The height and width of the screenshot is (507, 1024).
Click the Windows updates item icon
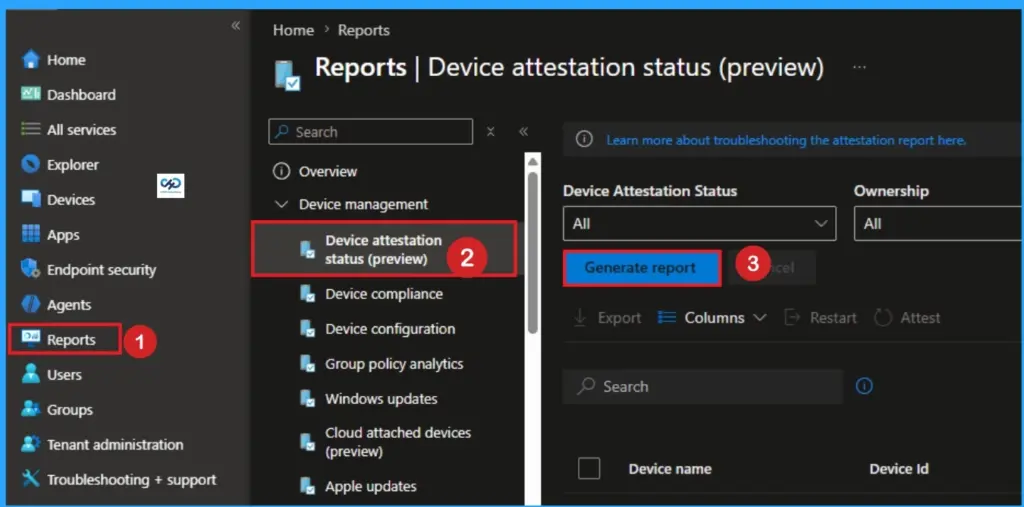point(308,399)
